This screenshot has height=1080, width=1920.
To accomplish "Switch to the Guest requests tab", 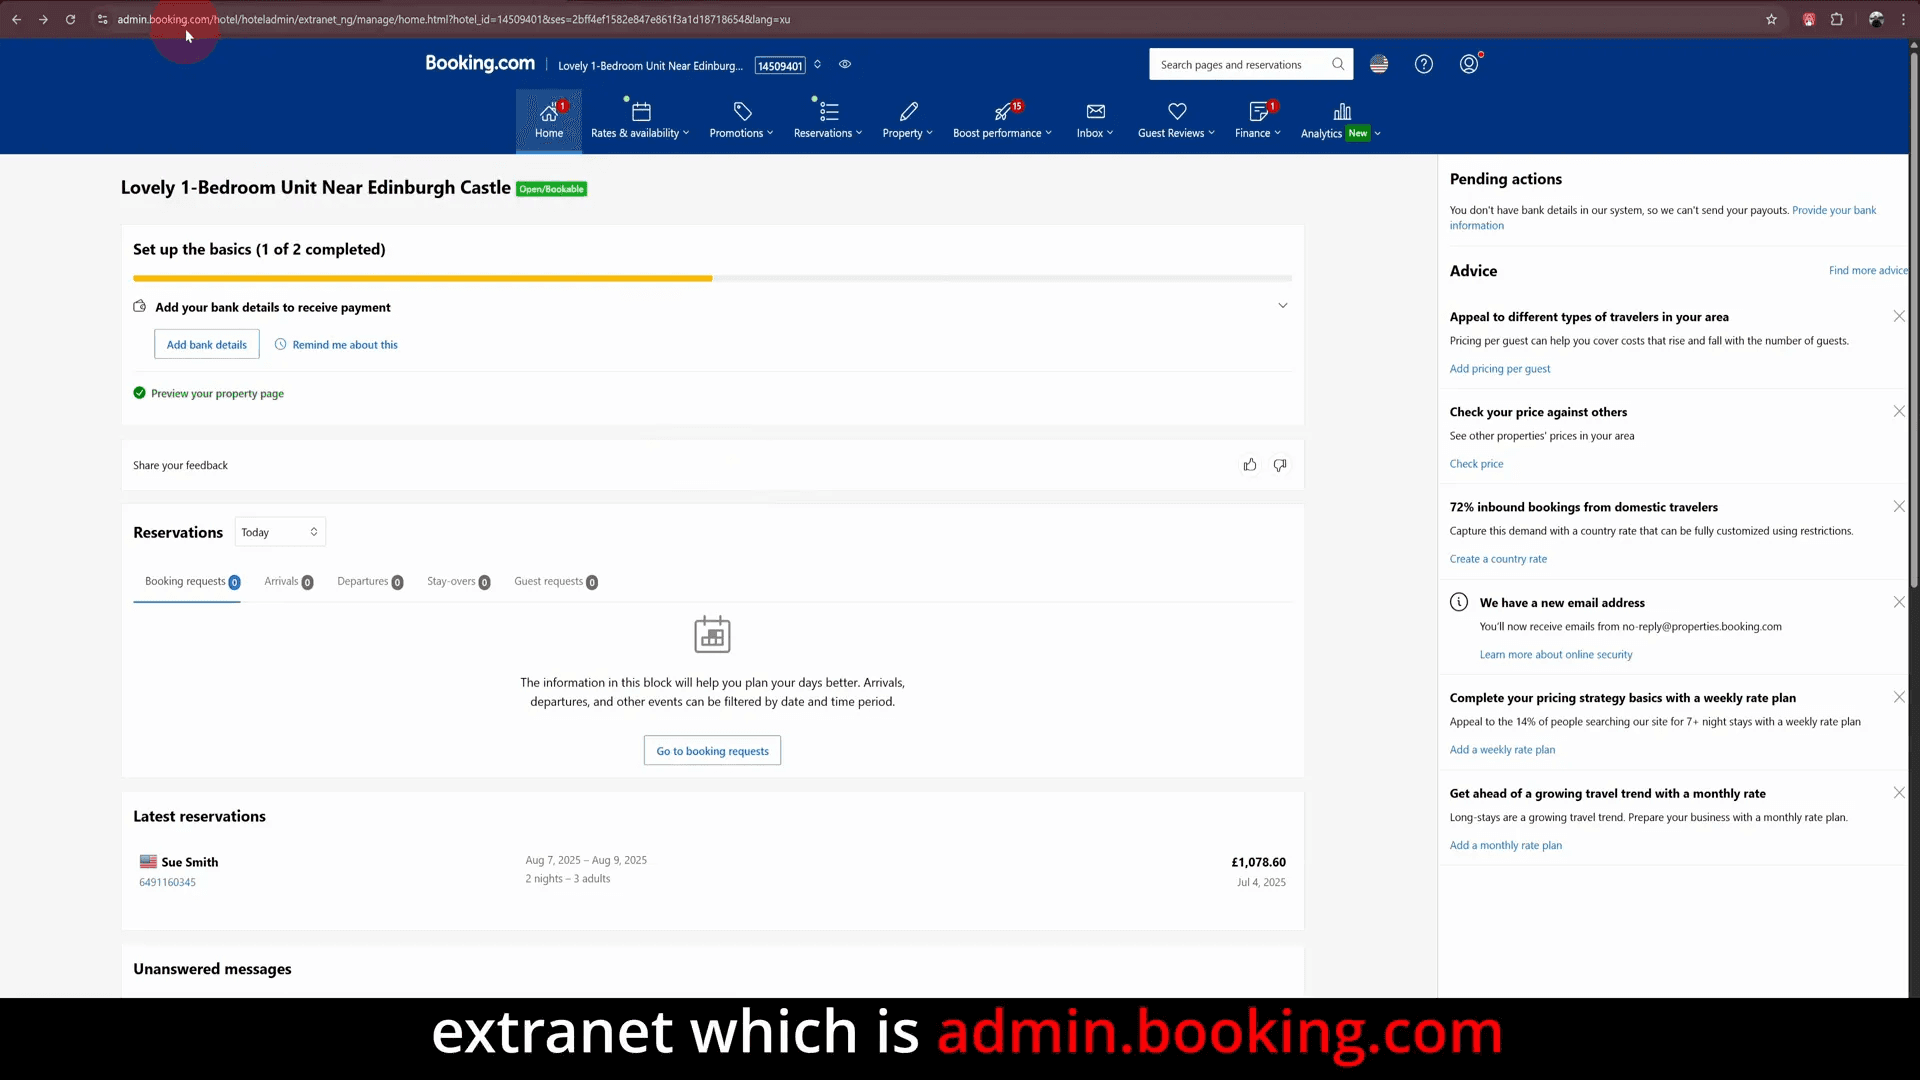I will tap(556, 582).
